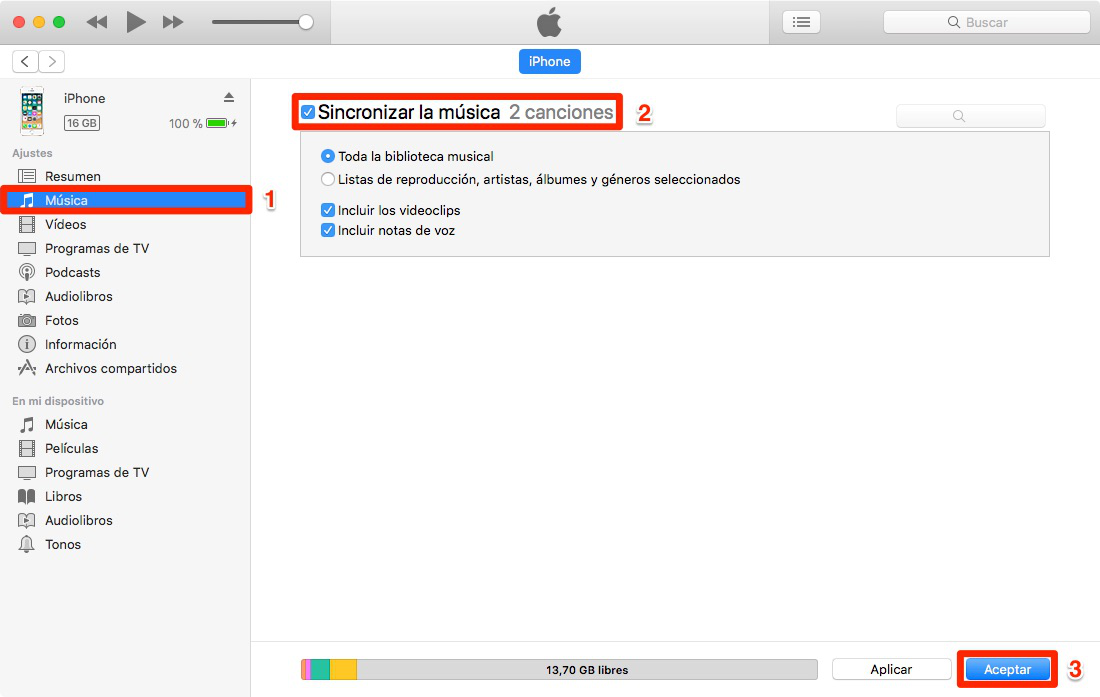1100x697 pixels.
Task: Click the green segment of storage bar
Action: coord(320,670)
